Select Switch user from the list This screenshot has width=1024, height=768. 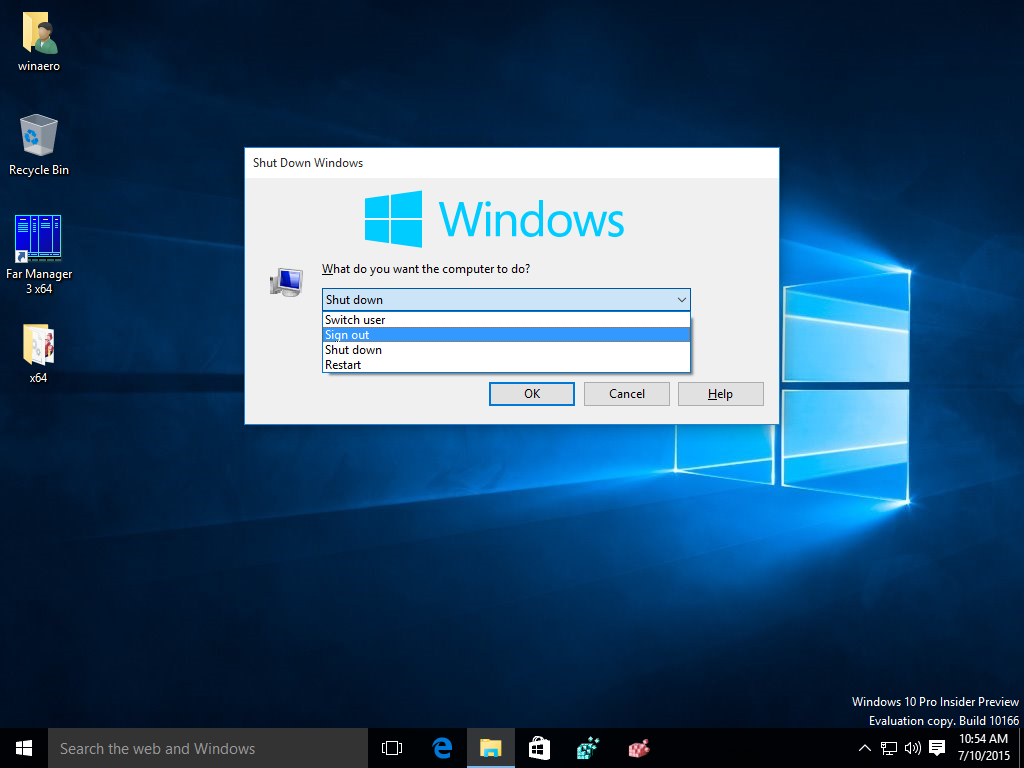(x=355, y=320)
